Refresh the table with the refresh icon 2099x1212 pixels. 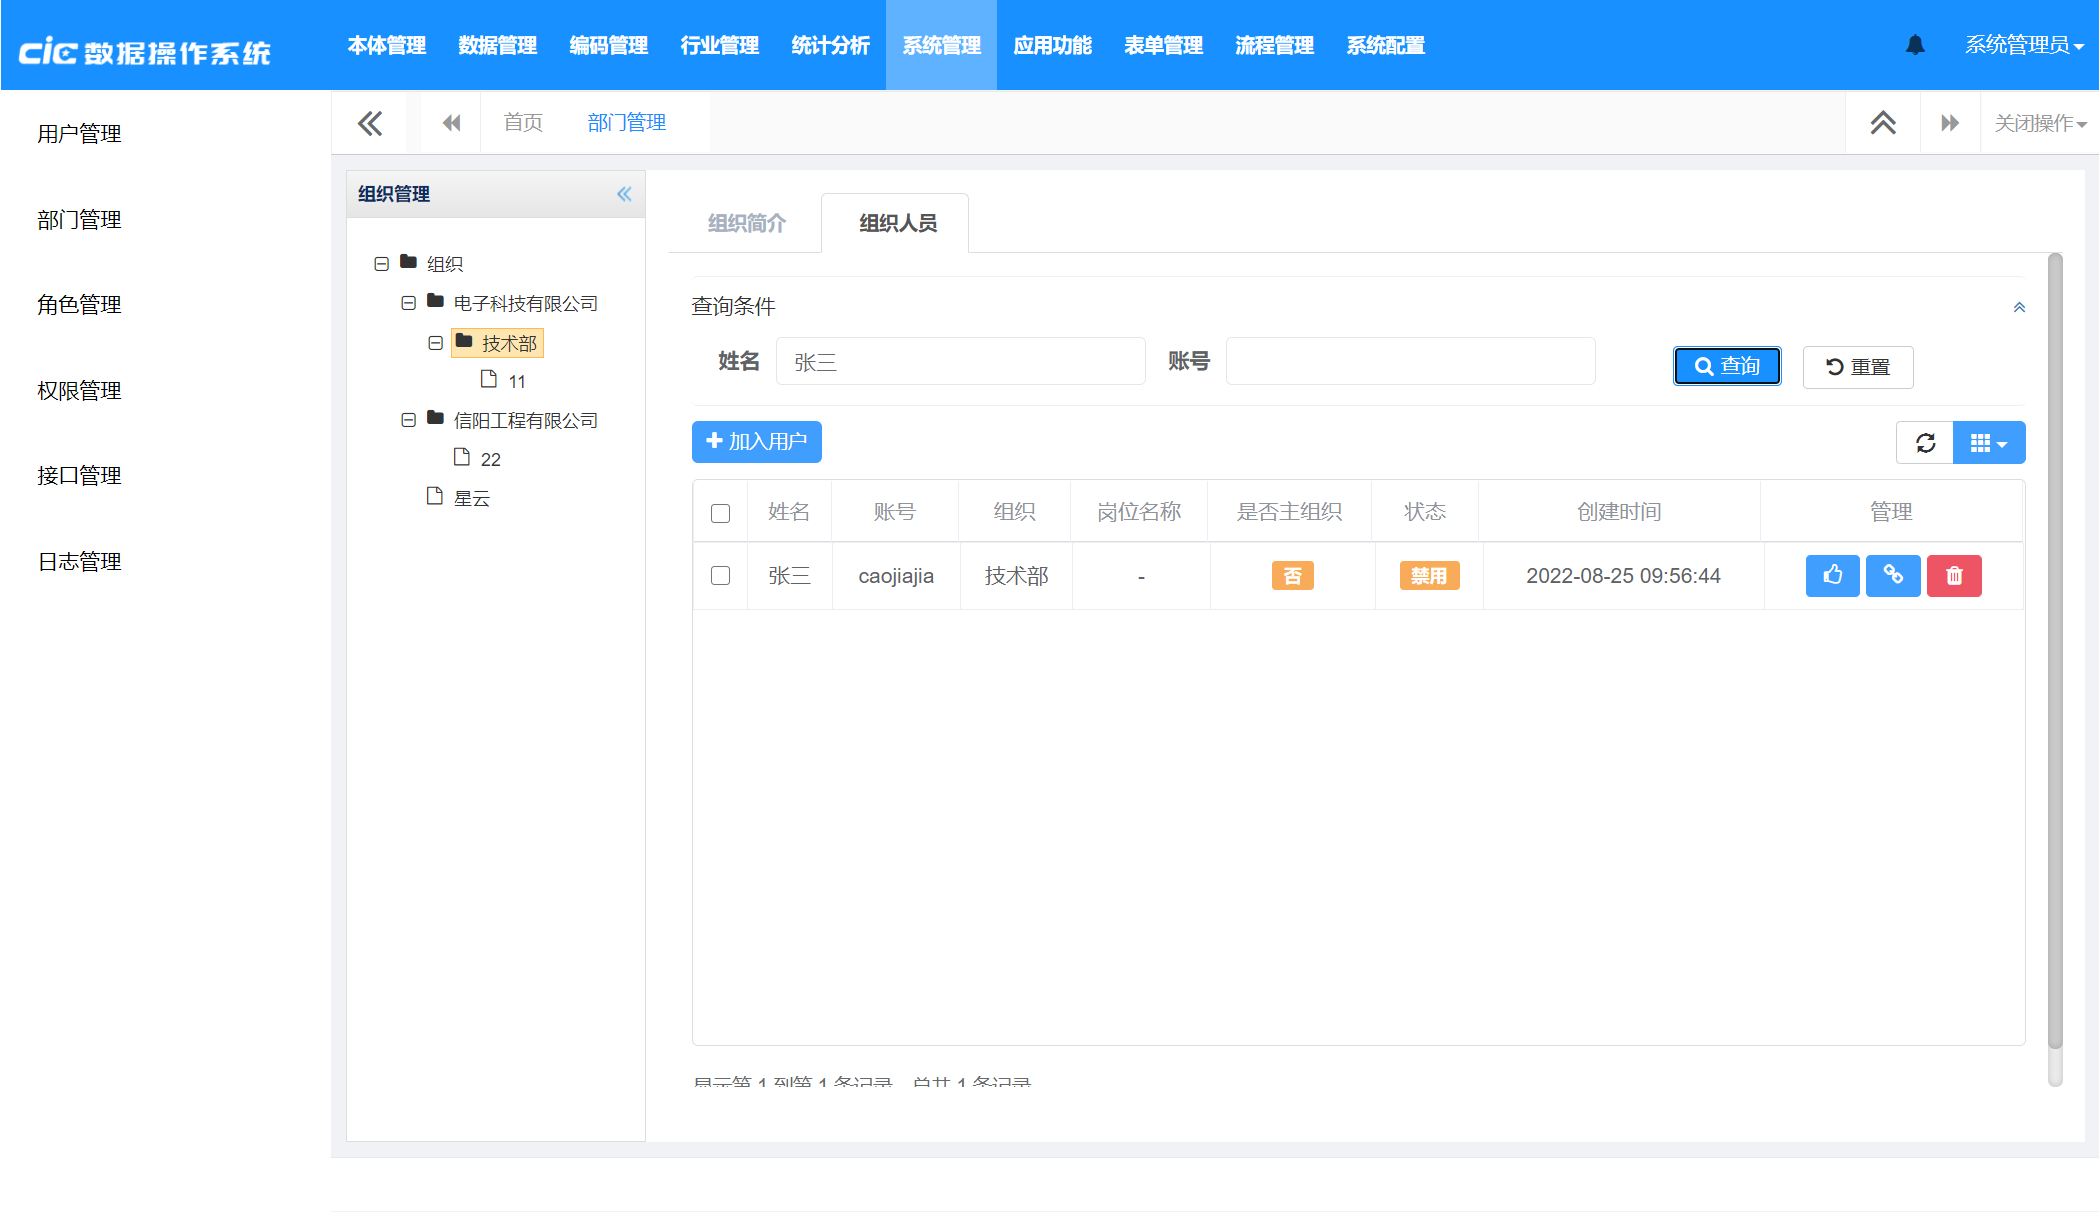(x=1925, y=443)
